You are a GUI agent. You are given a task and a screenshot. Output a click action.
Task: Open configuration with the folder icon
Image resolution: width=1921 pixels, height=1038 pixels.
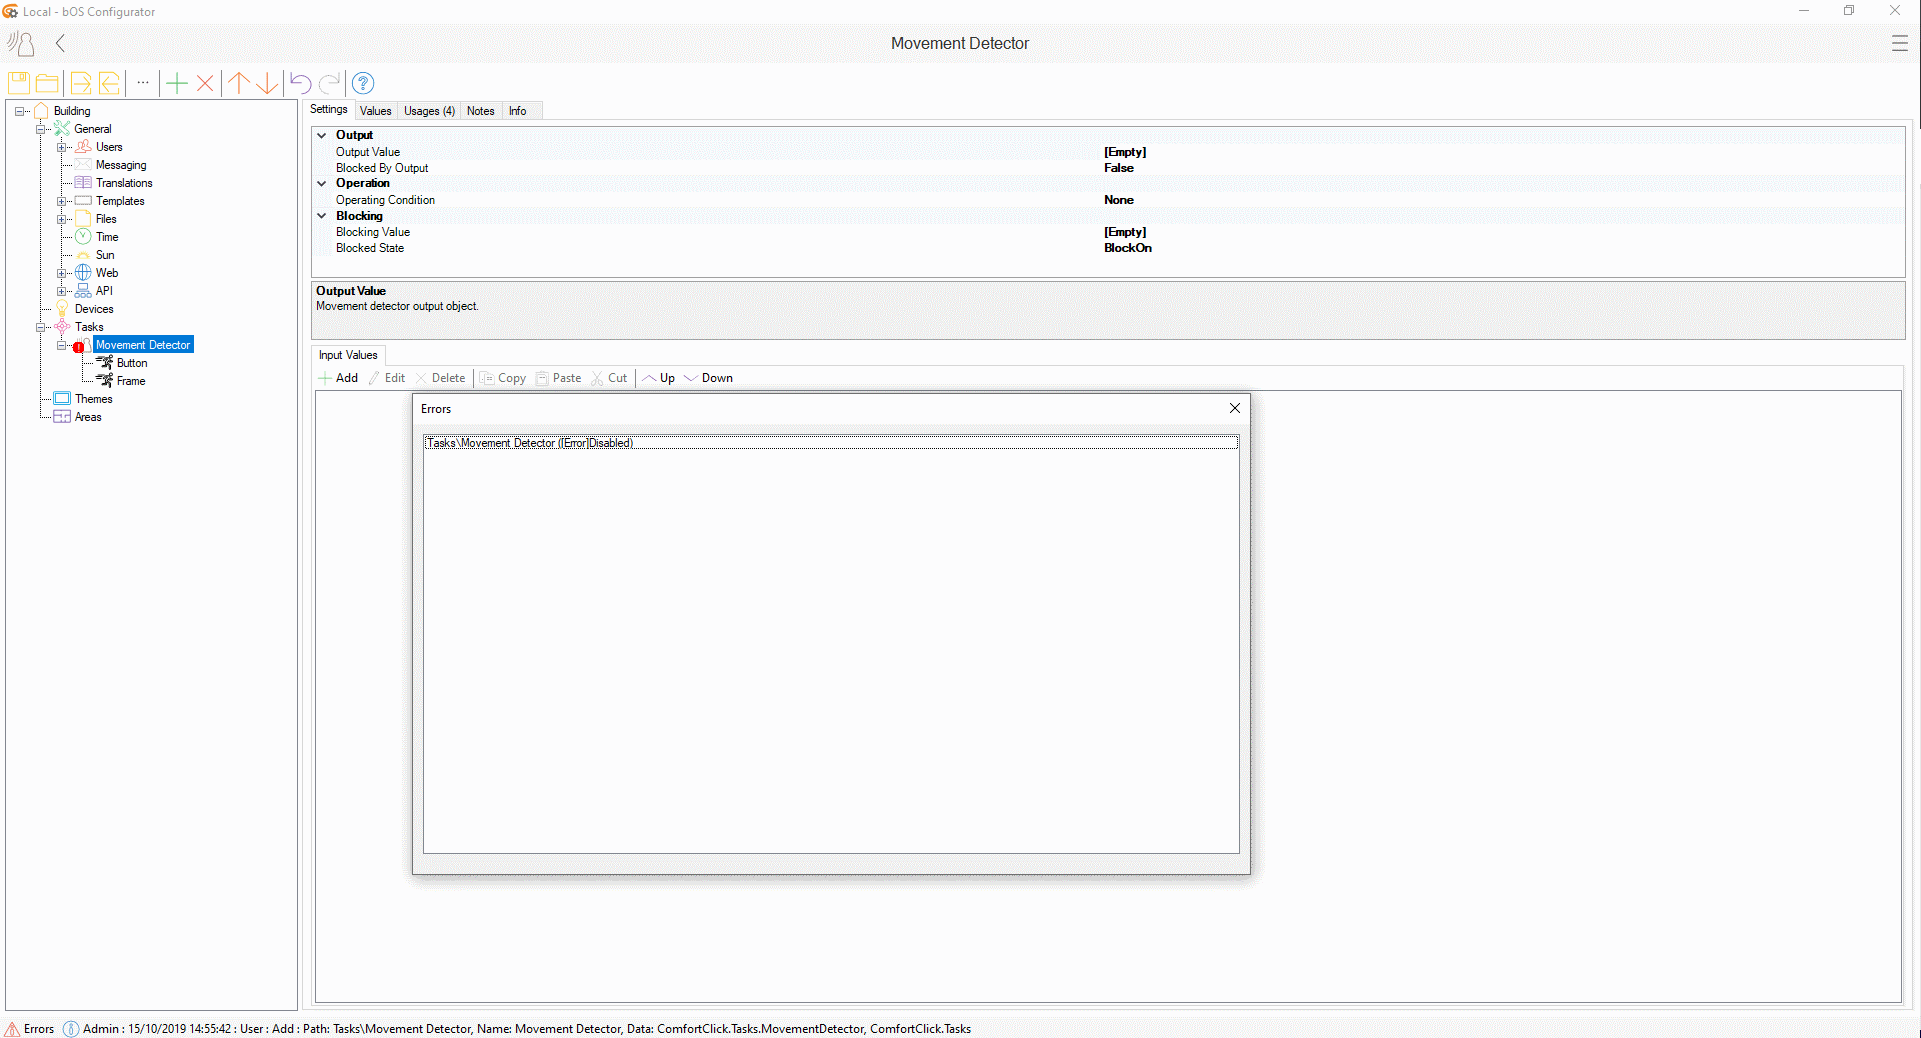(47, 83)
